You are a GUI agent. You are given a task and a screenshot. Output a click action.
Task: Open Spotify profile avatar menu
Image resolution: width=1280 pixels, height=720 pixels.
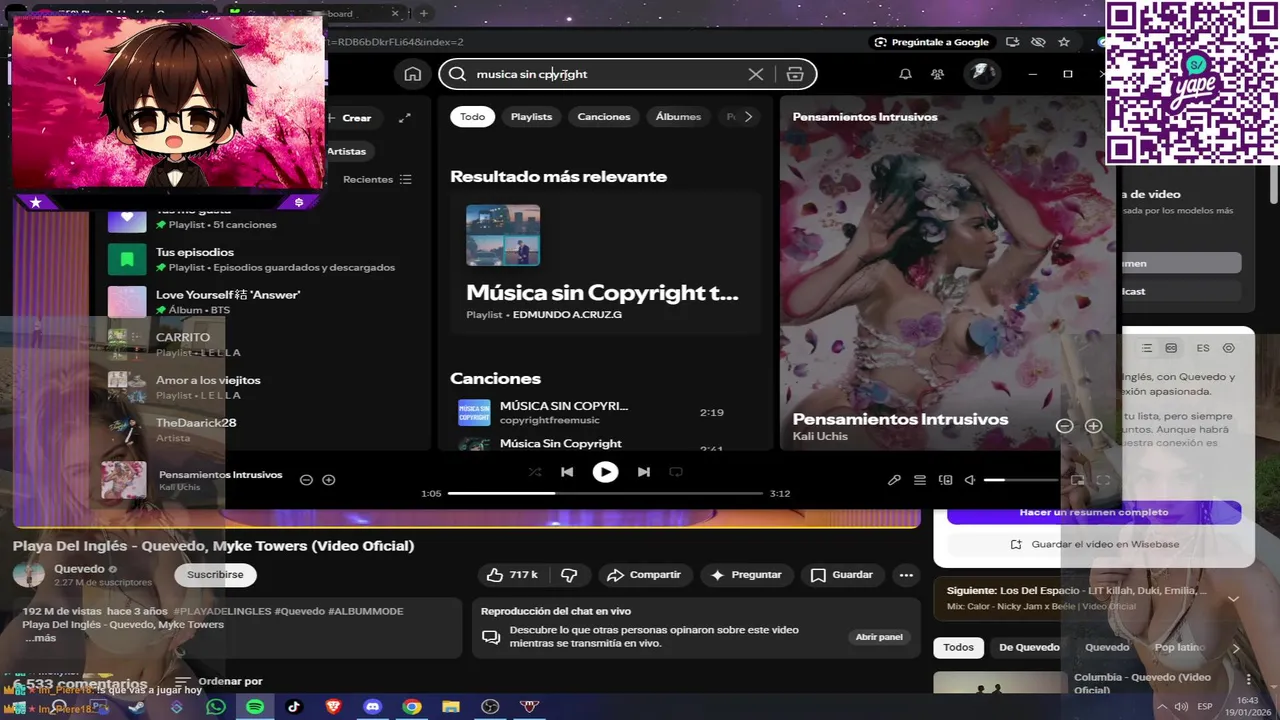[x=981, y=73]
